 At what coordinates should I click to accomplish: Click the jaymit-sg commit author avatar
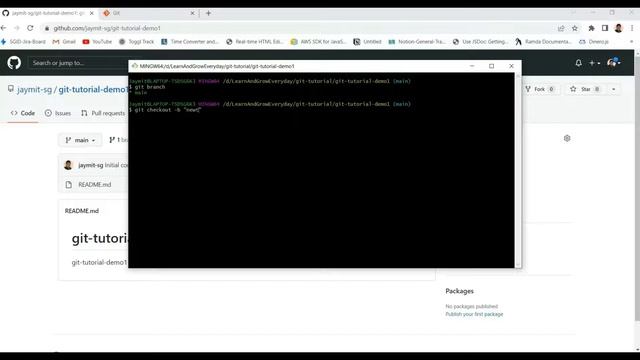68,165
